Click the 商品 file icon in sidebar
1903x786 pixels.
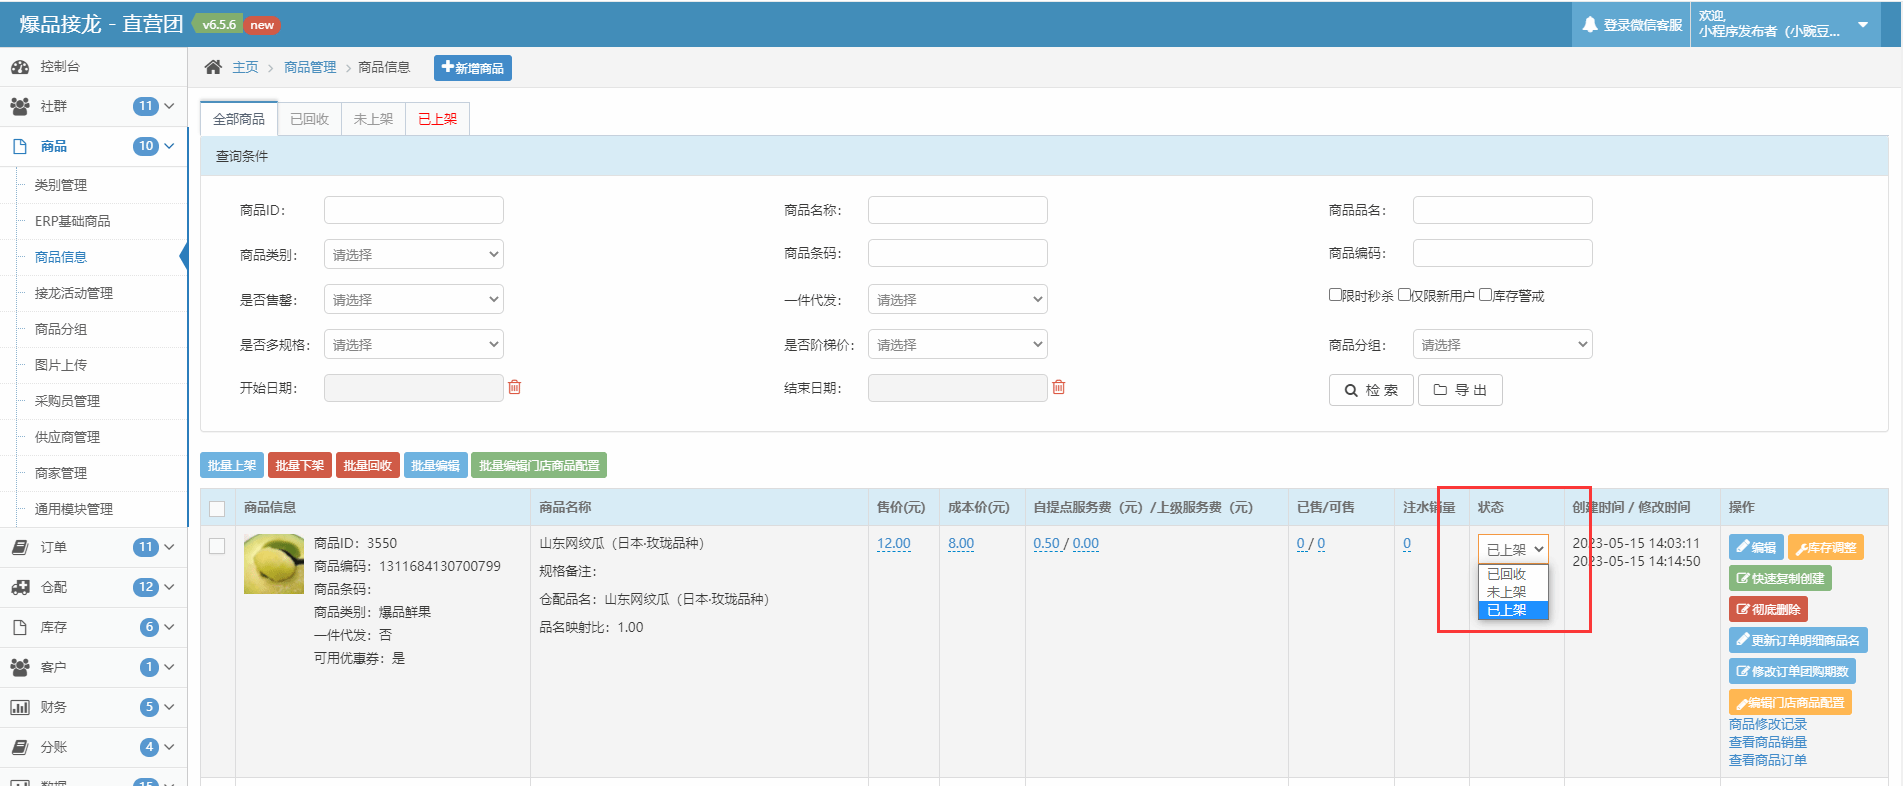click(20, 146)
